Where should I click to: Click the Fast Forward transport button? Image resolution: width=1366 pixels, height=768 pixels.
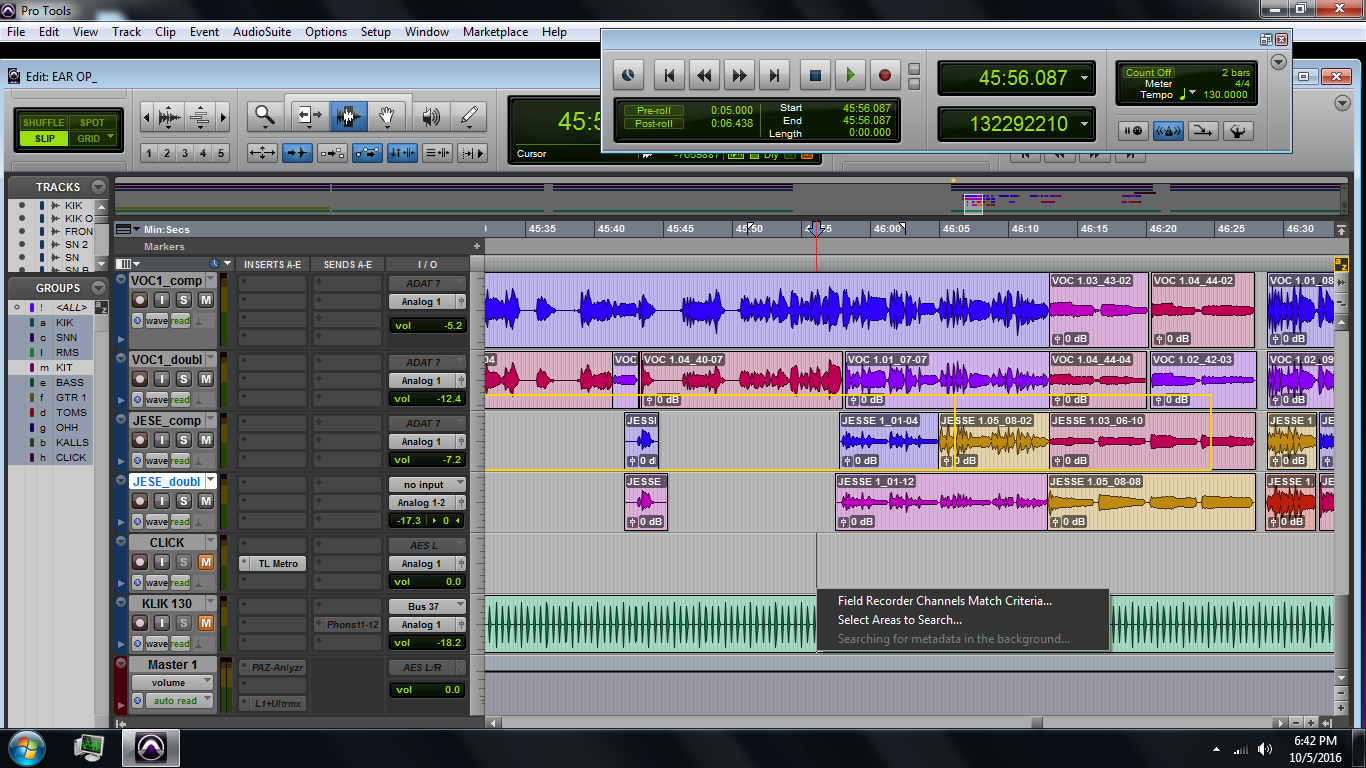739,75
